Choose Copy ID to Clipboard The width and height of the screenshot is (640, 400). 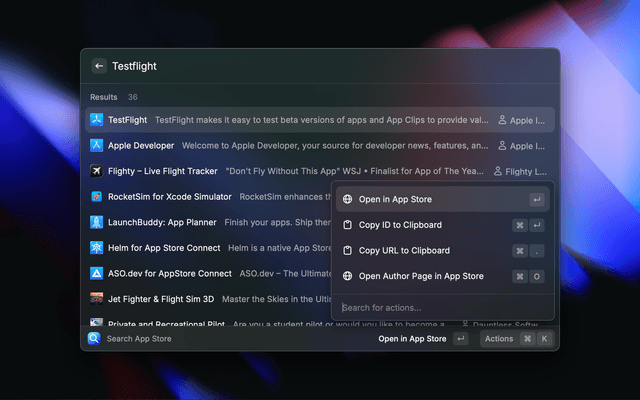coord(442,225)
